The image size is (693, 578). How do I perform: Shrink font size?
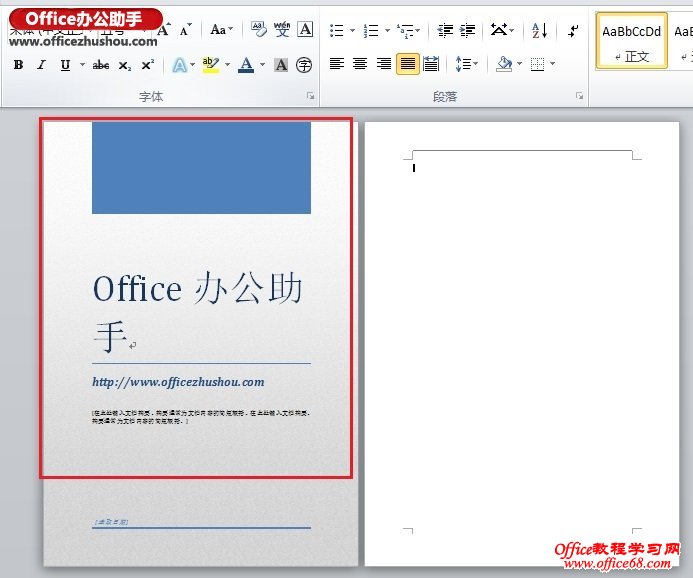coord(186,29)
